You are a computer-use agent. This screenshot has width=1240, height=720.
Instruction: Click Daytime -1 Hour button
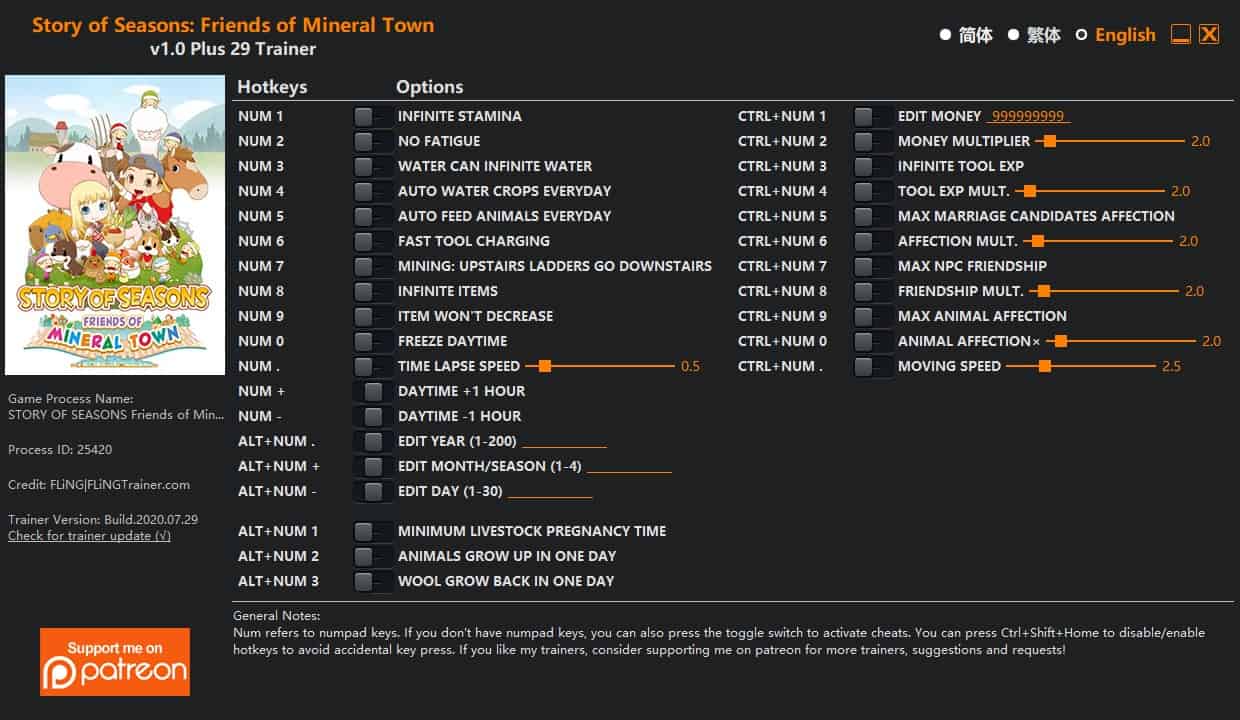(x=373, y=416)
